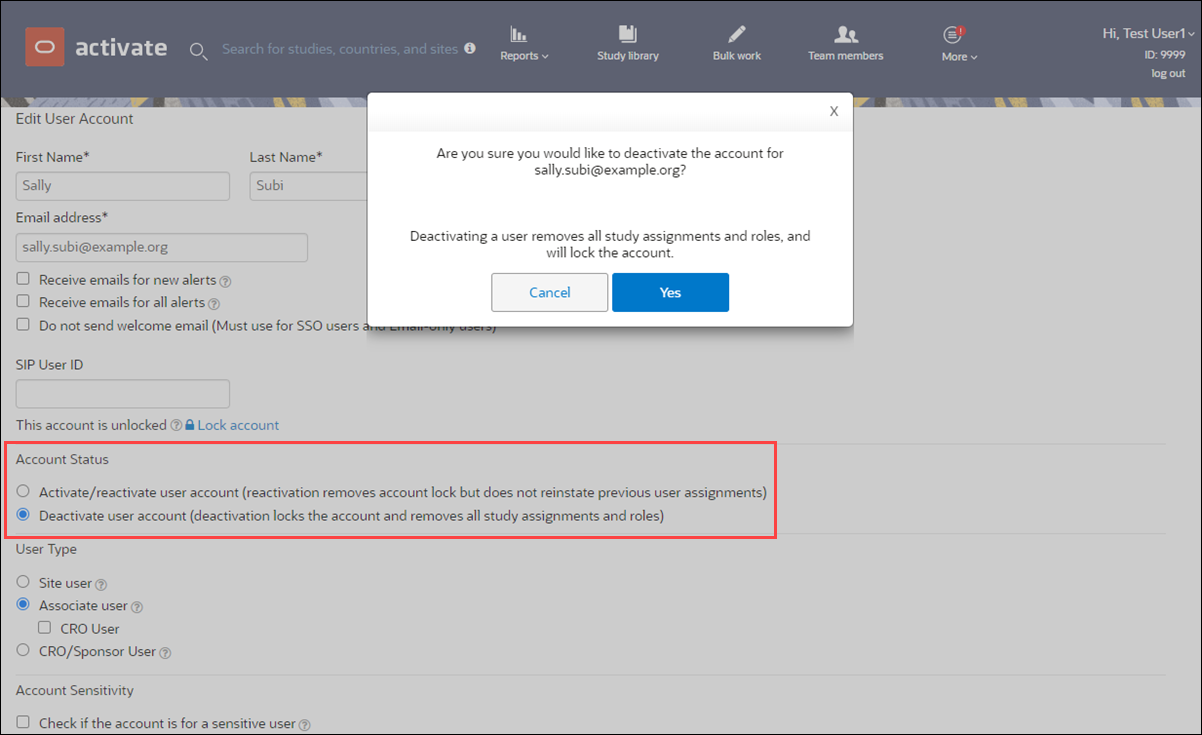Go to the Team members label
The height and width of the screenshot is (735, 1202).
pos(846,56)
